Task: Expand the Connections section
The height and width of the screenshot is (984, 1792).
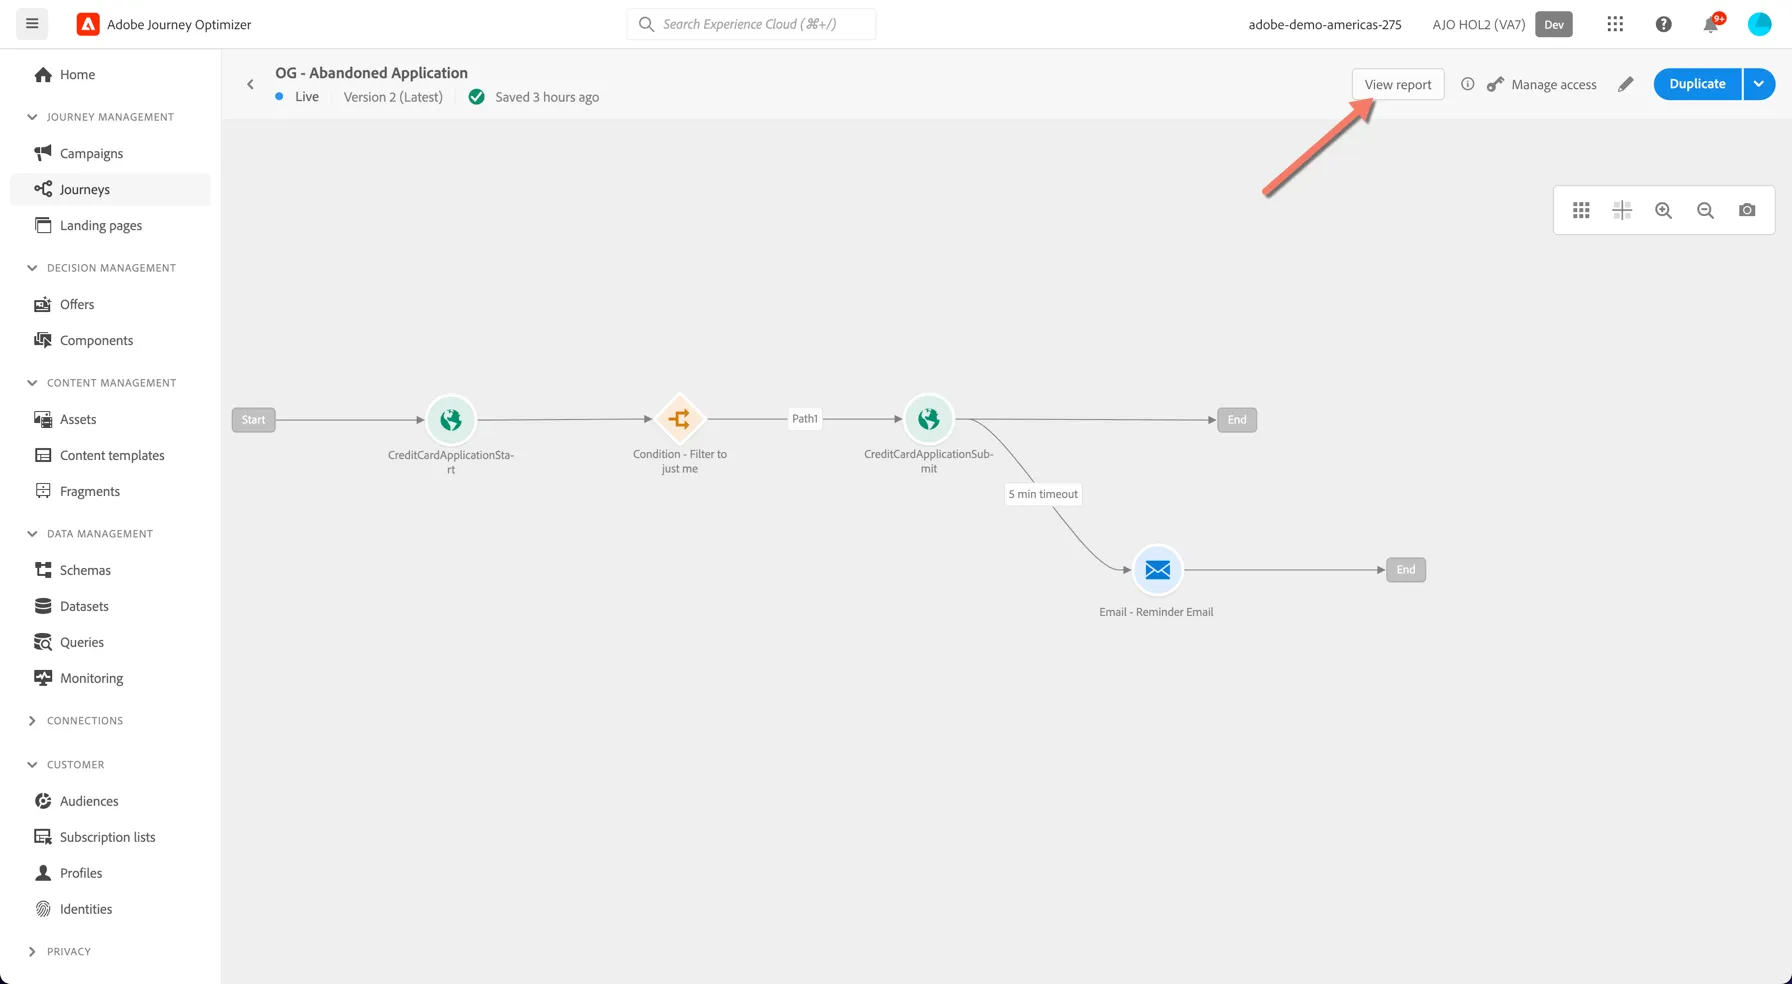Action: 32,721
